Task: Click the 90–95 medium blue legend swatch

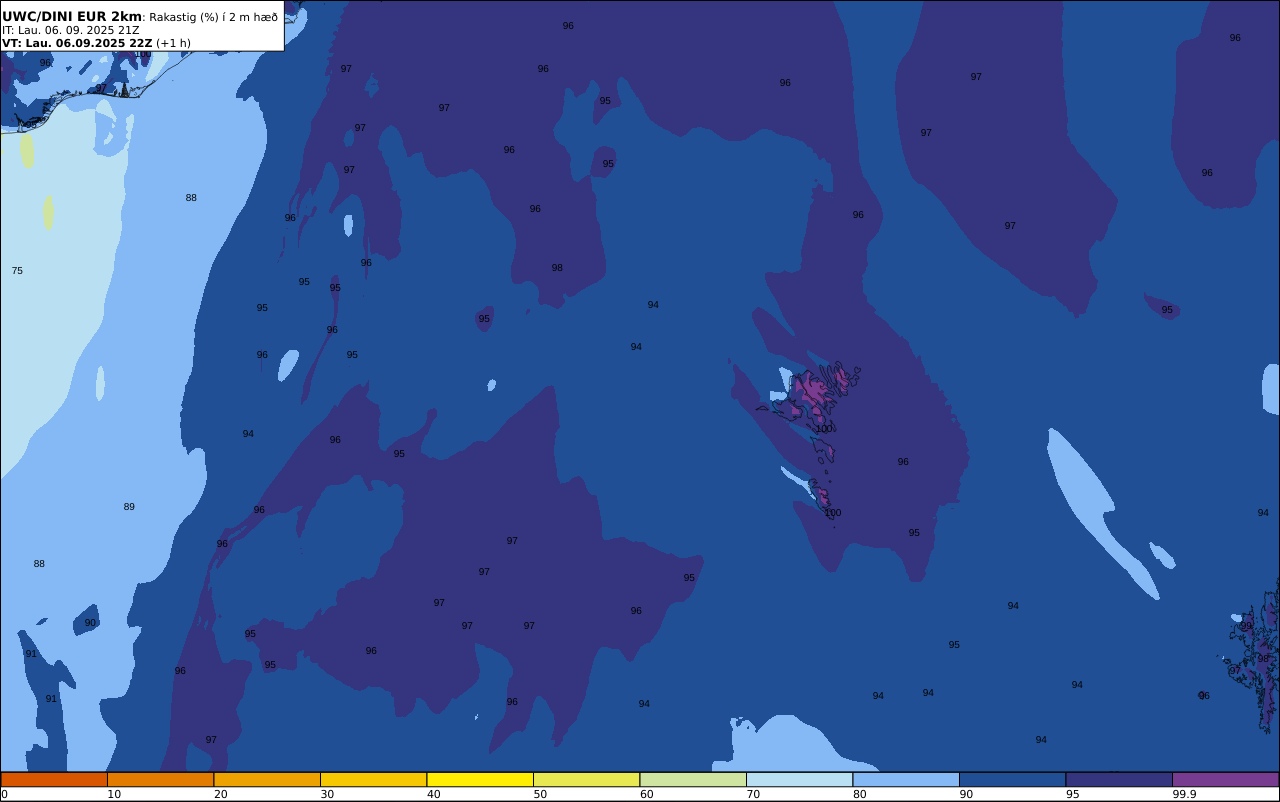Action: pos(1012,779)
